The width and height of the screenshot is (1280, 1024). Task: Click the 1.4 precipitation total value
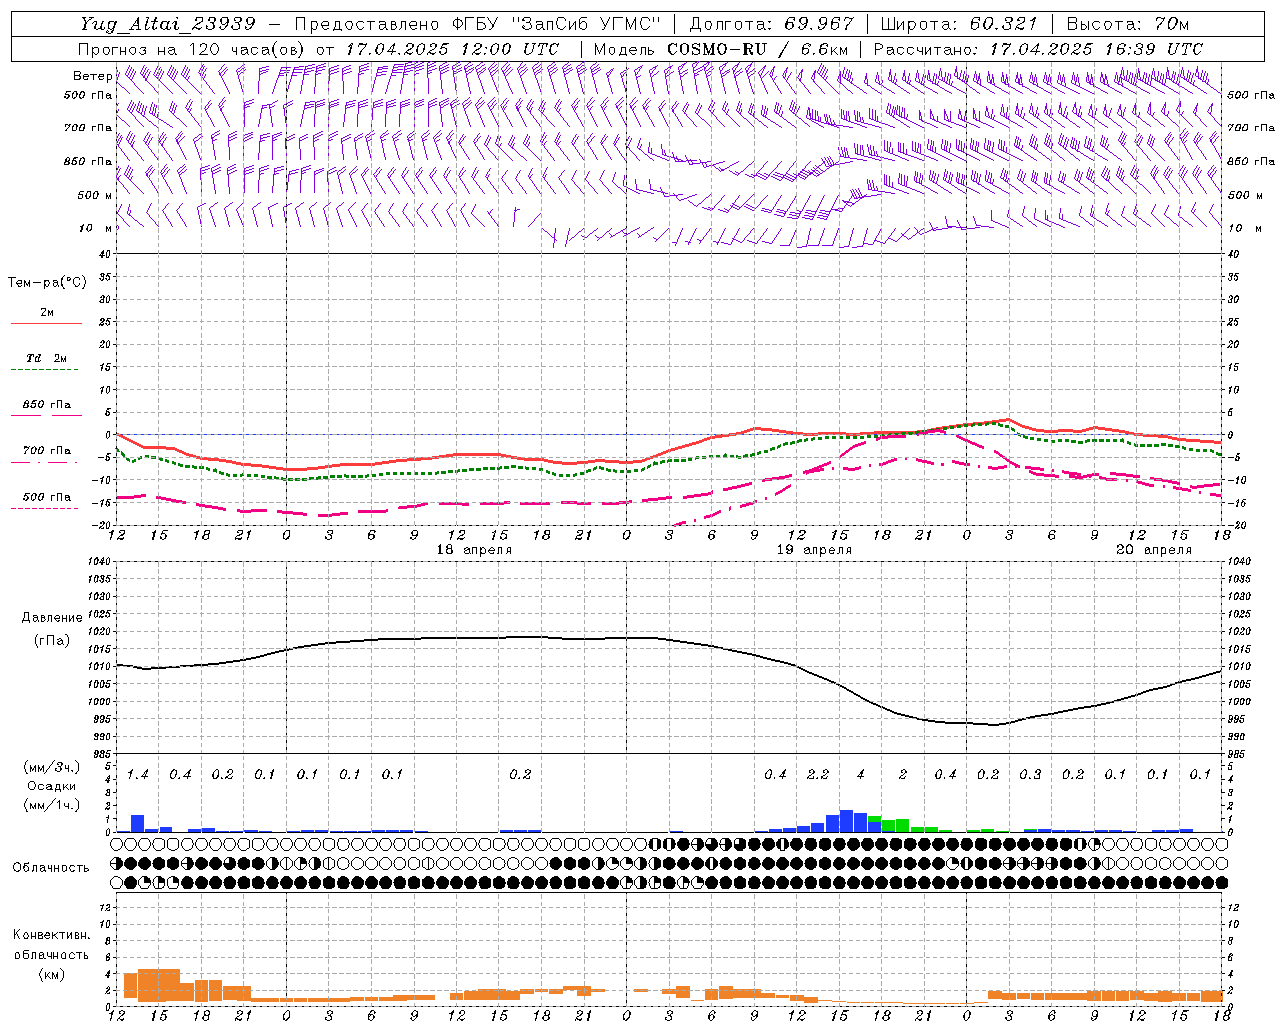point(138,774)
